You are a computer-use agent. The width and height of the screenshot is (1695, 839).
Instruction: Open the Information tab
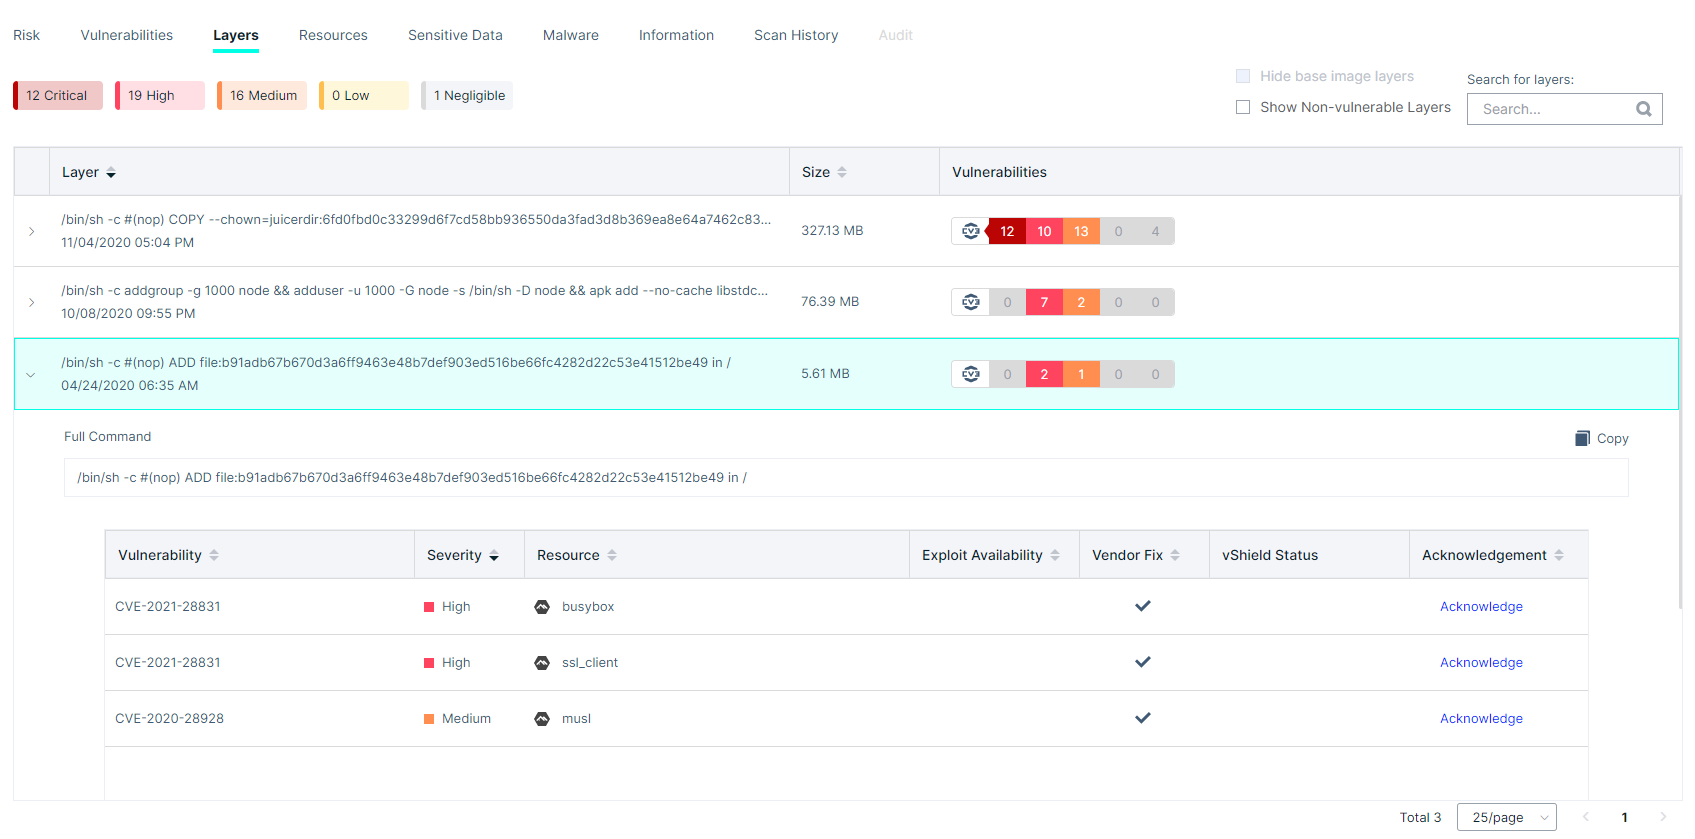[x=677, y=35]
